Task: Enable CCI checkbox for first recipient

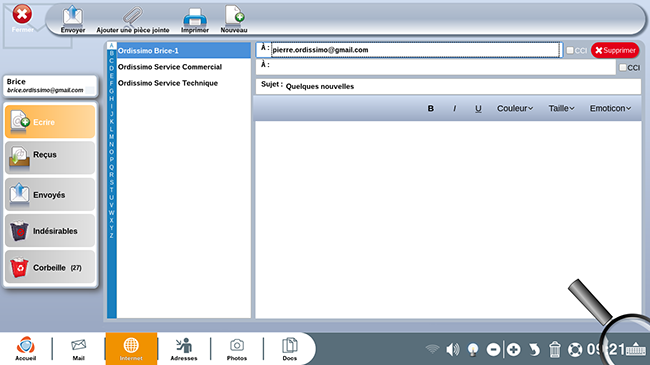Action: (570, 50)
